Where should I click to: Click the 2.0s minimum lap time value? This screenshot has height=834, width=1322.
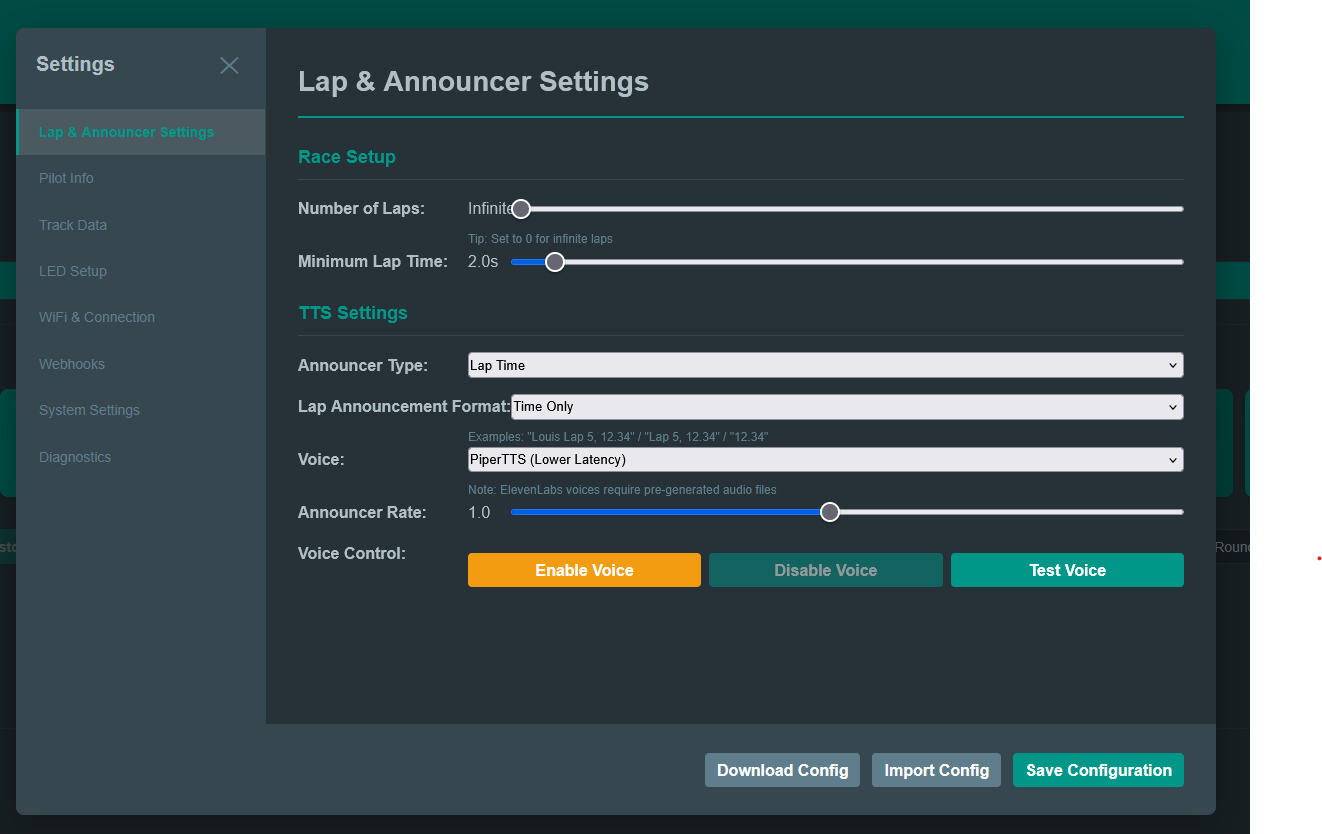pyautogui.click(x=483, y=262)
